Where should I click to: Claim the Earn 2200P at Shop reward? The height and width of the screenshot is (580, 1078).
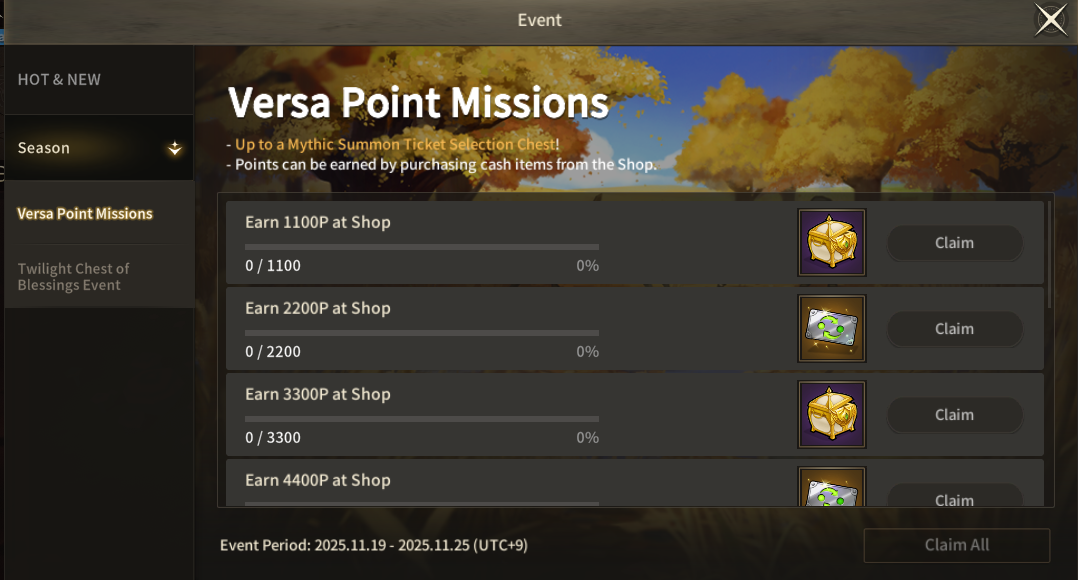[954, 329]
